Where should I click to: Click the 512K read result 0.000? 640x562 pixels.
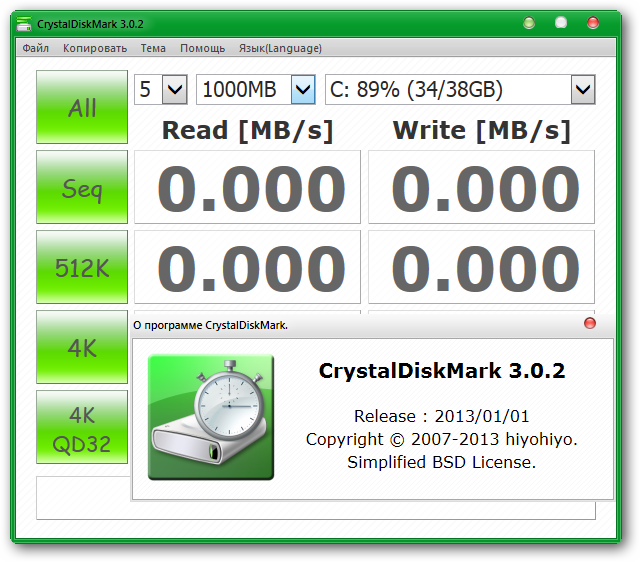pyautogui.click(x=247, y=267)
